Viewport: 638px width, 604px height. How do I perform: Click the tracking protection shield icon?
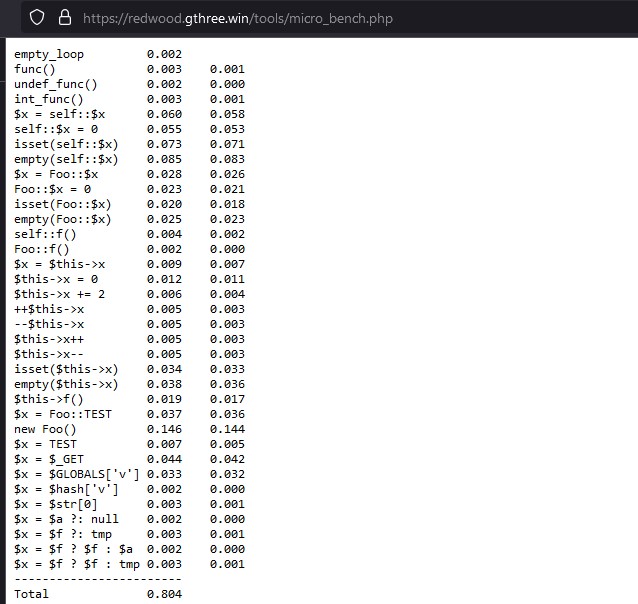point(37,18)
